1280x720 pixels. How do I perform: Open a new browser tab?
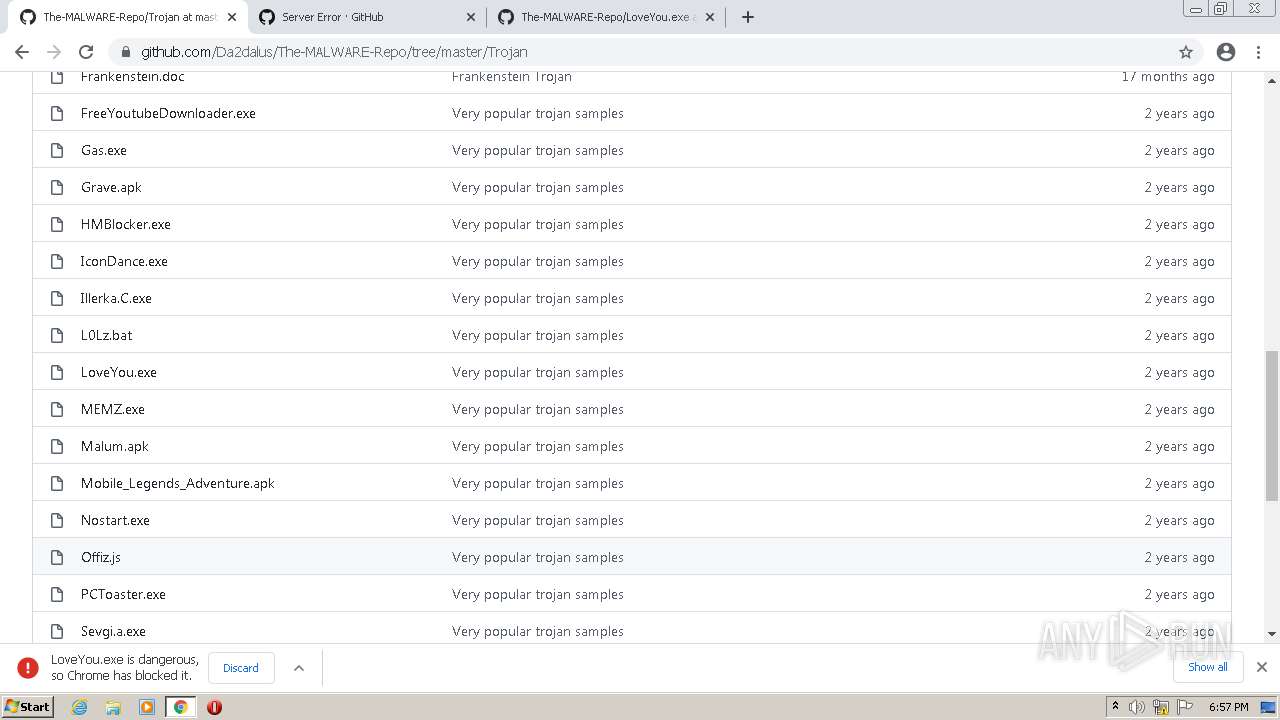[x=748, y=17]
